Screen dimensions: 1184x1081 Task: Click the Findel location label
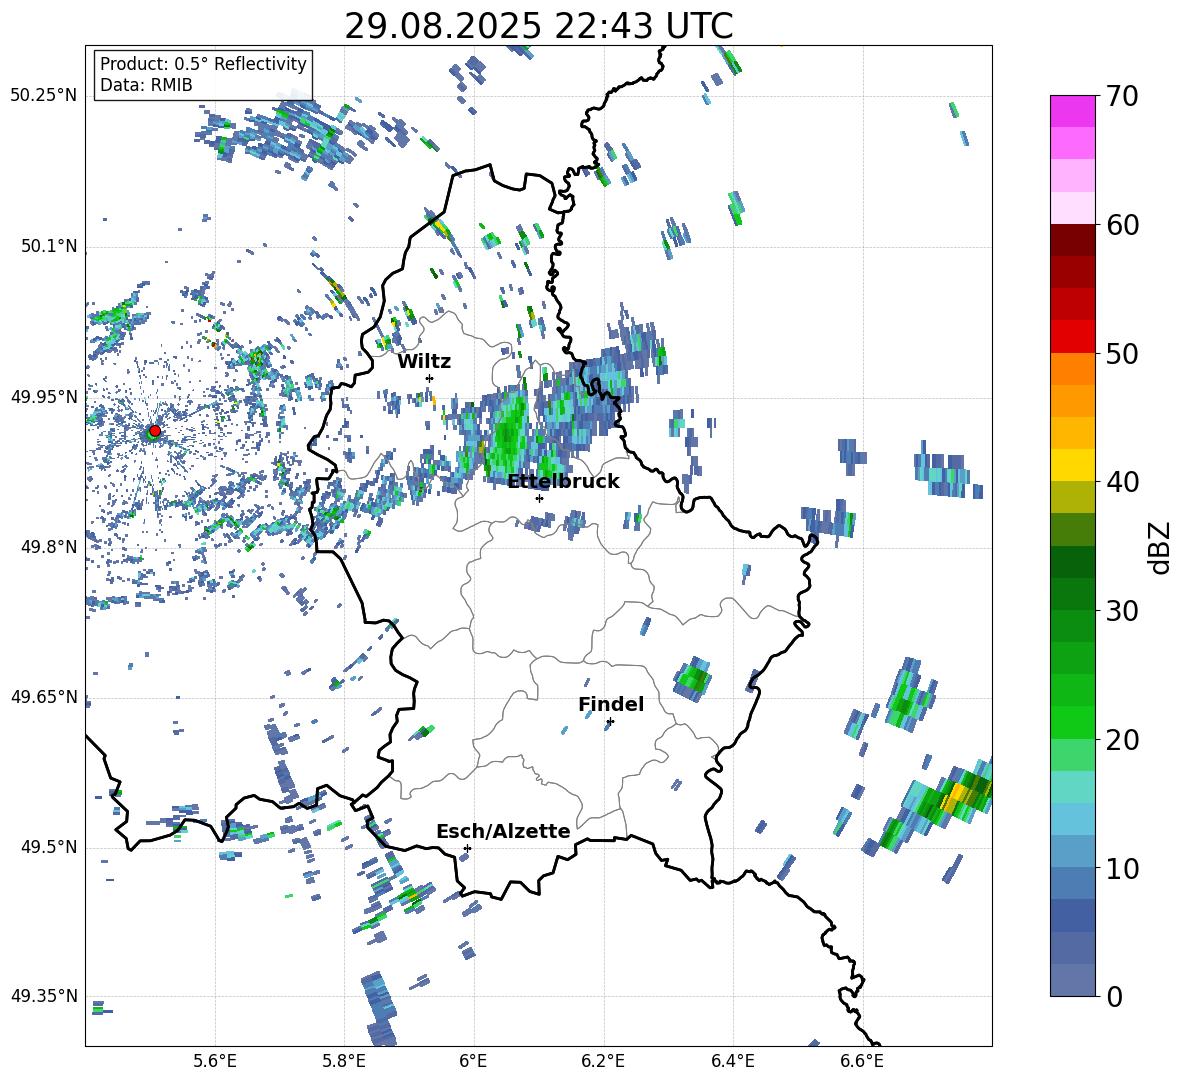pos(611,704)
